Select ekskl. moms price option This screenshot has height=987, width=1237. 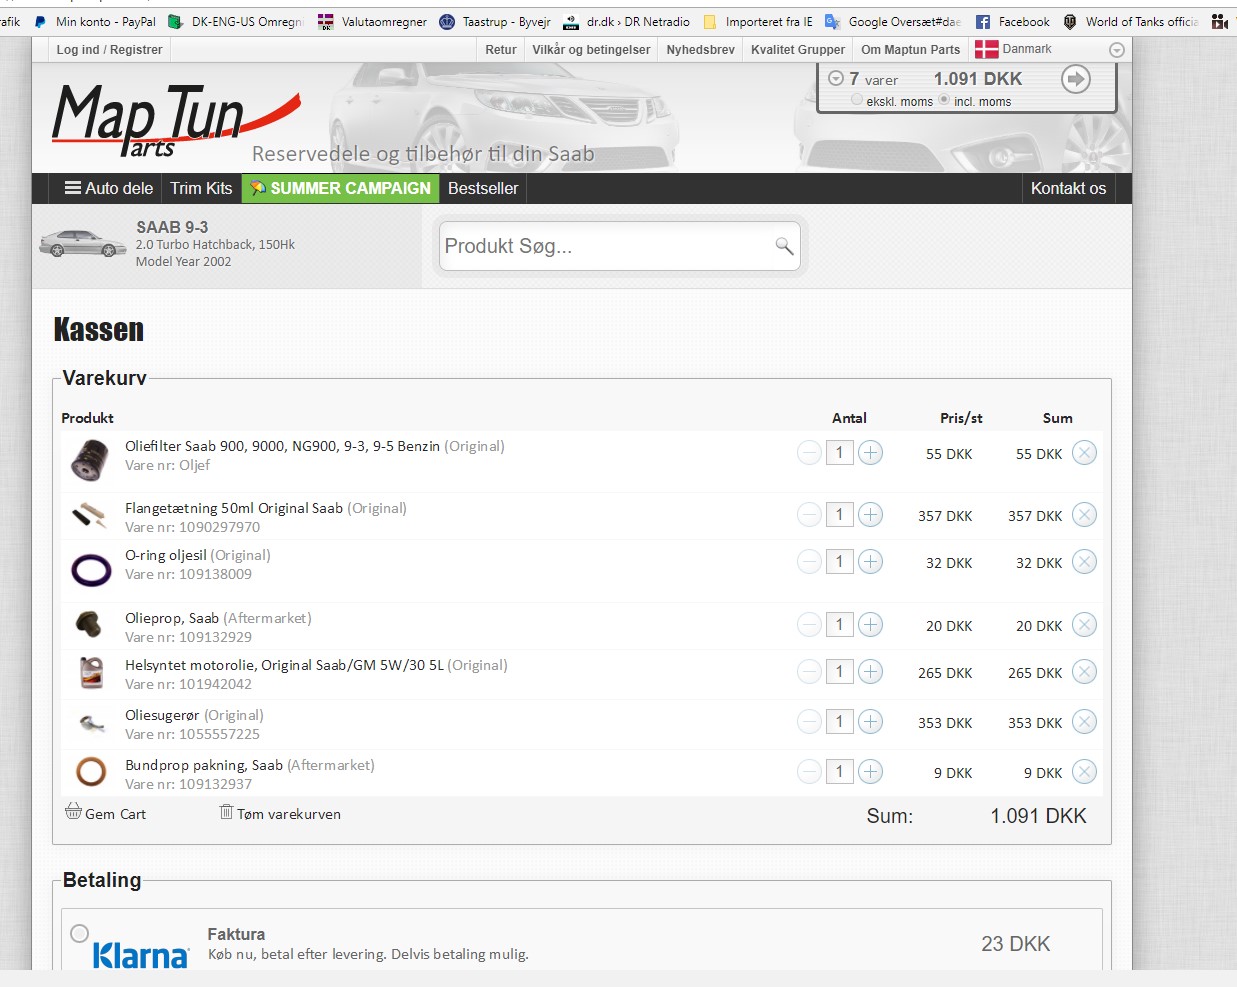tap(857, 100)
